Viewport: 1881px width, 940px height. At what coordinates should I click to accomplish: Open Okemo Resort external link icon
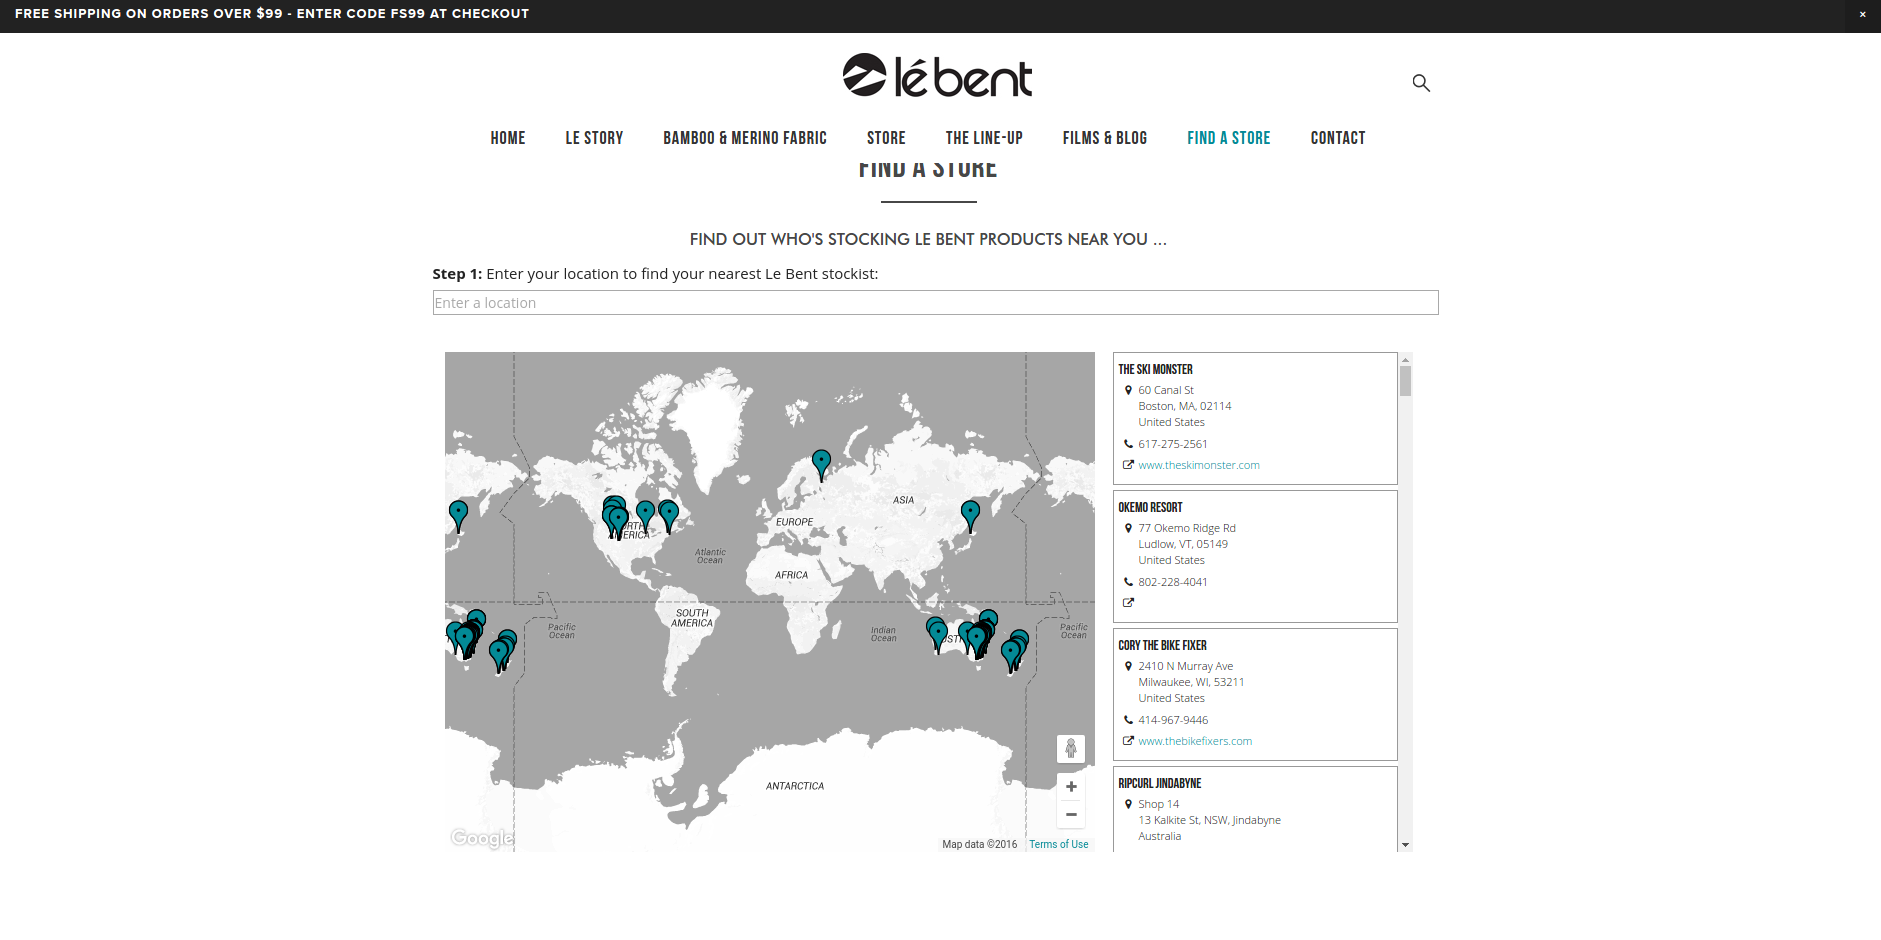click(1128, 603)
